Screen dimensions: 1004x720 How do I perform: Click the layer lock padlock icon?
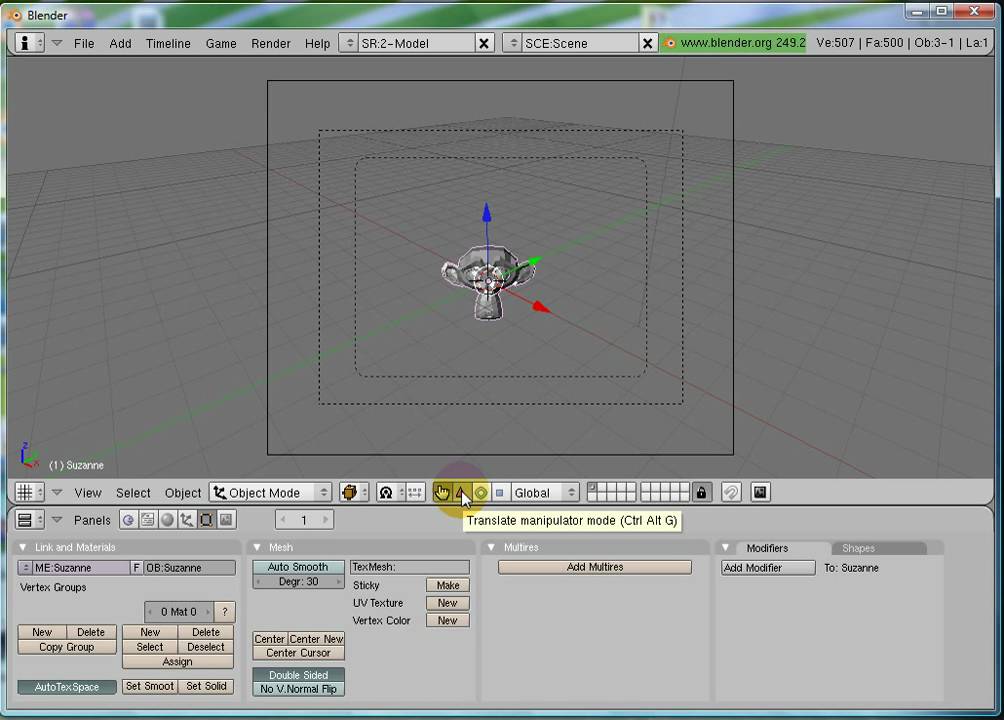tap(702, 493)
